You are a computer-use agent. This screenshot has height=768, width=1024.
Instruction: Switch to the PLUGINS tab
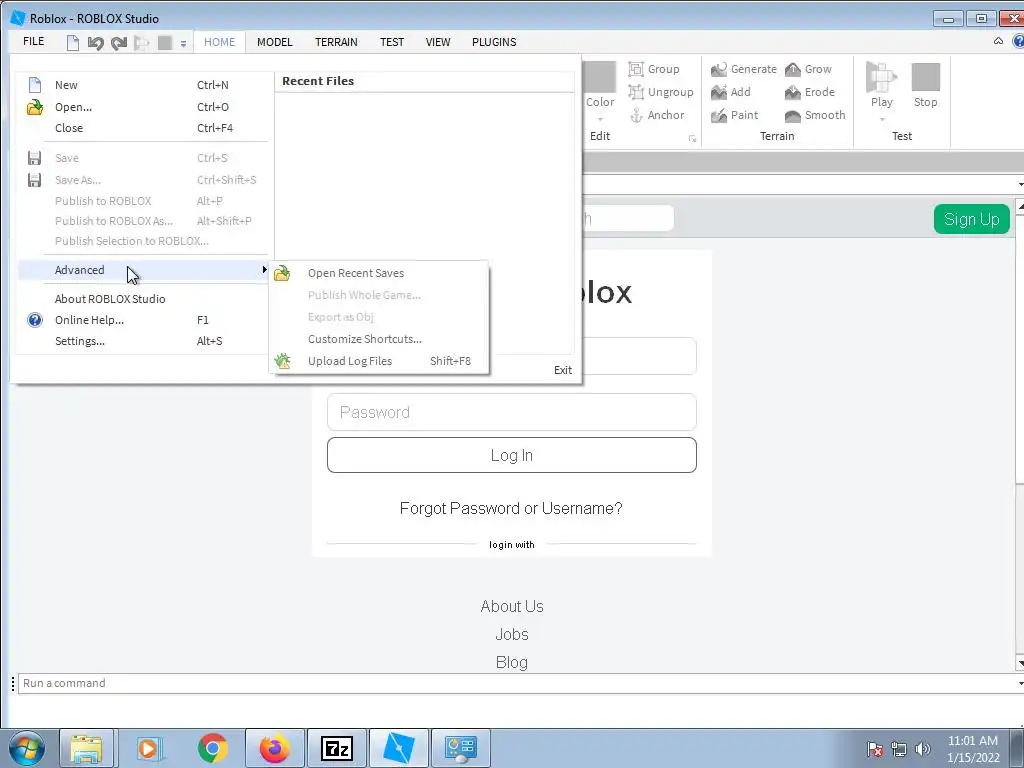click(x=494, y=42)
